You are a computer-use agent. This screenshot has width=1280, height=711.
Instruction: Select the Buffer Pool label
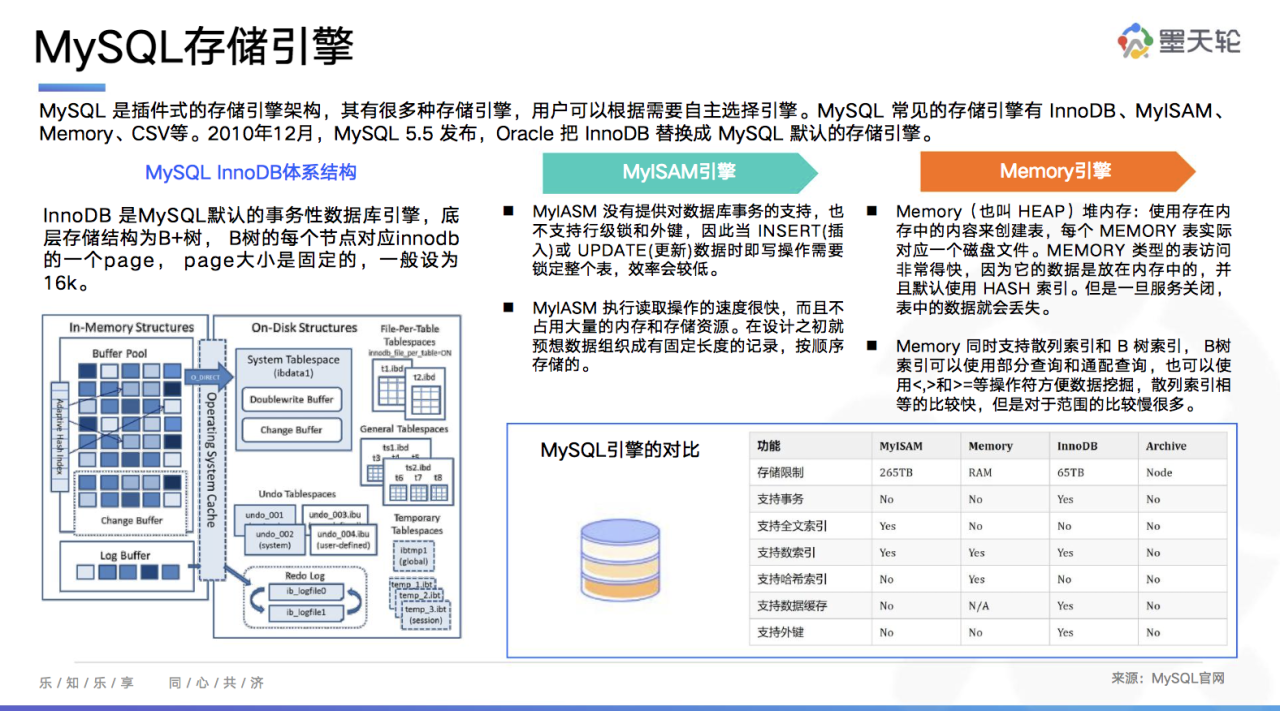pyautogui.click(x=120, y=353)
